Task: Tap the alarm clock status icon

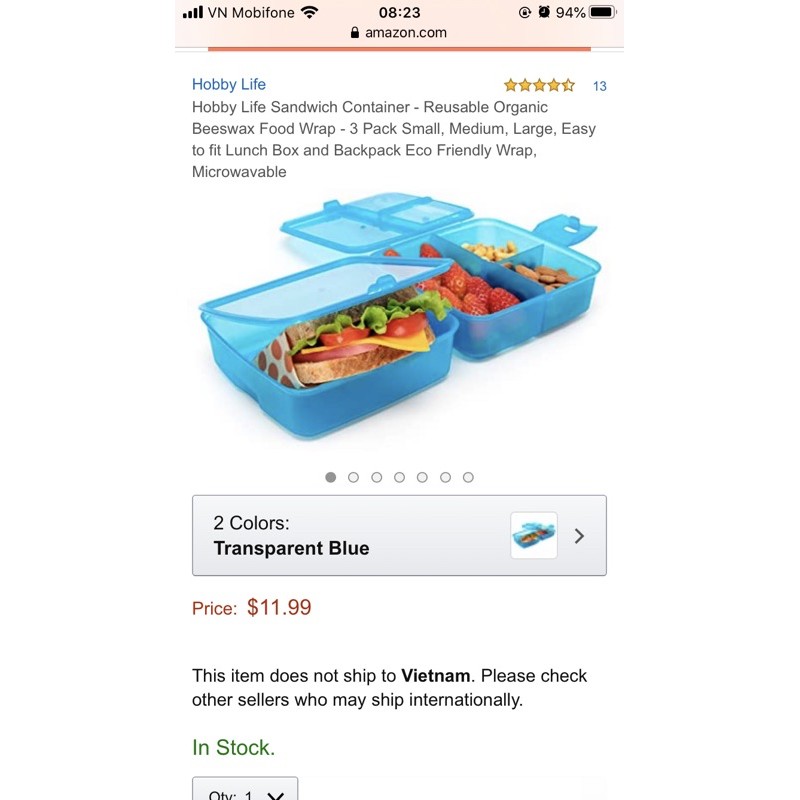Action: pyautogui.click(x=544, y=13)
